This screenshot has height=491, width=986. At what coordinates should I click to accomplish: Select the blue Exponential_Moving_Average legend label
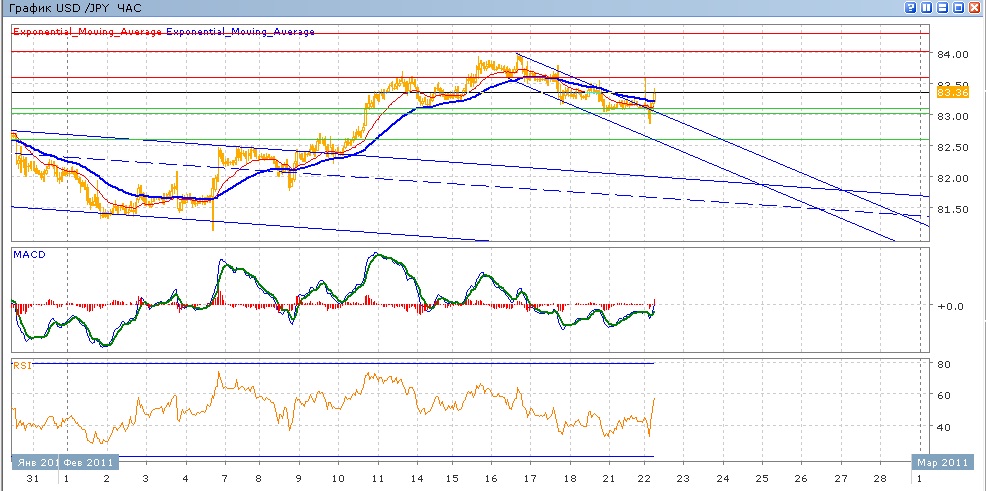pos(240,31)
